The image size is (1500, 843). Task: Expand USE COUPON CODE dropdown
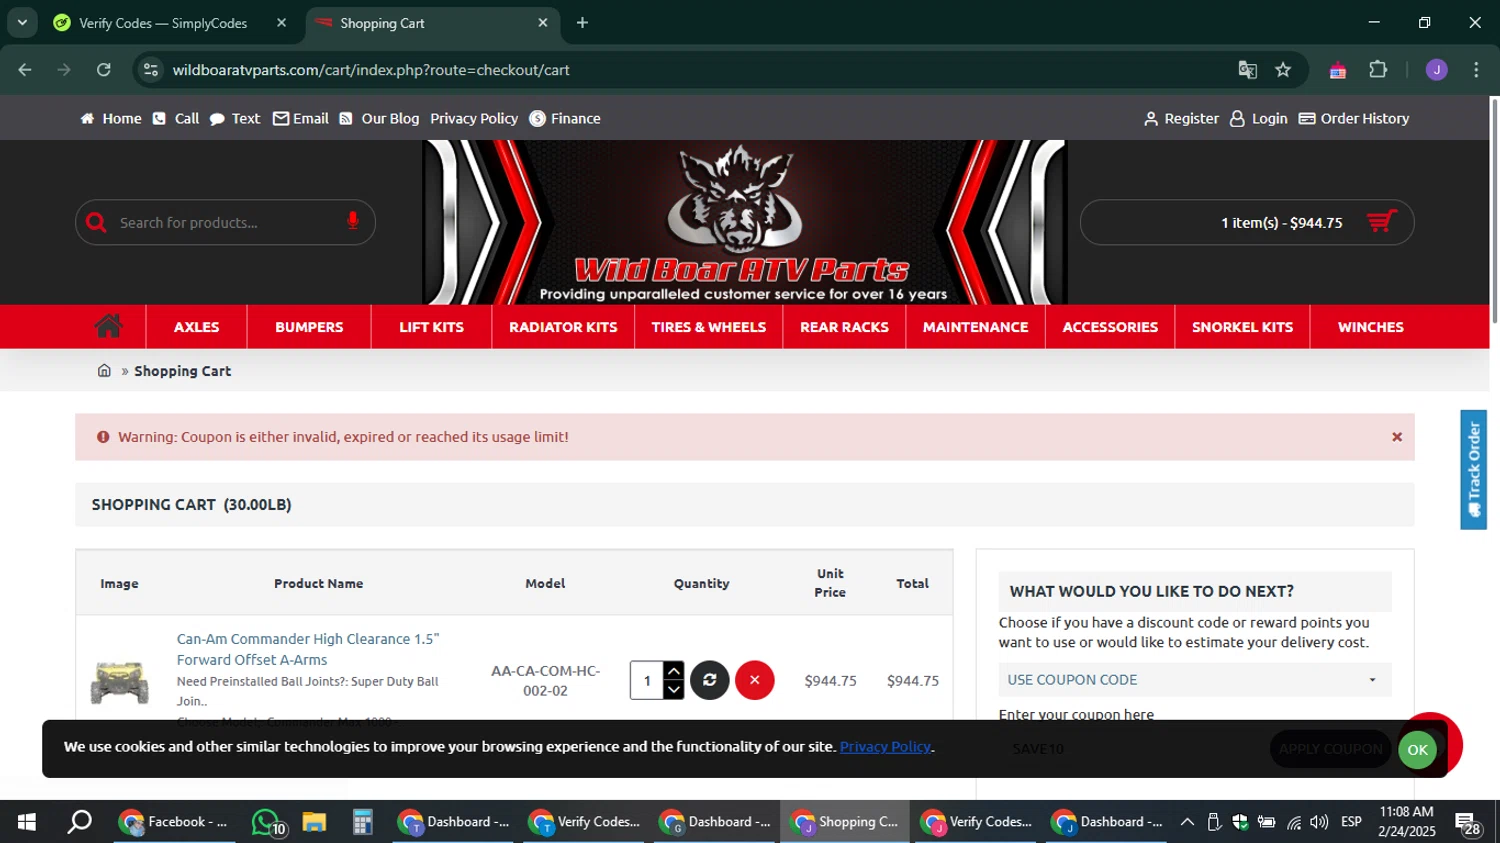(1194, 680)
